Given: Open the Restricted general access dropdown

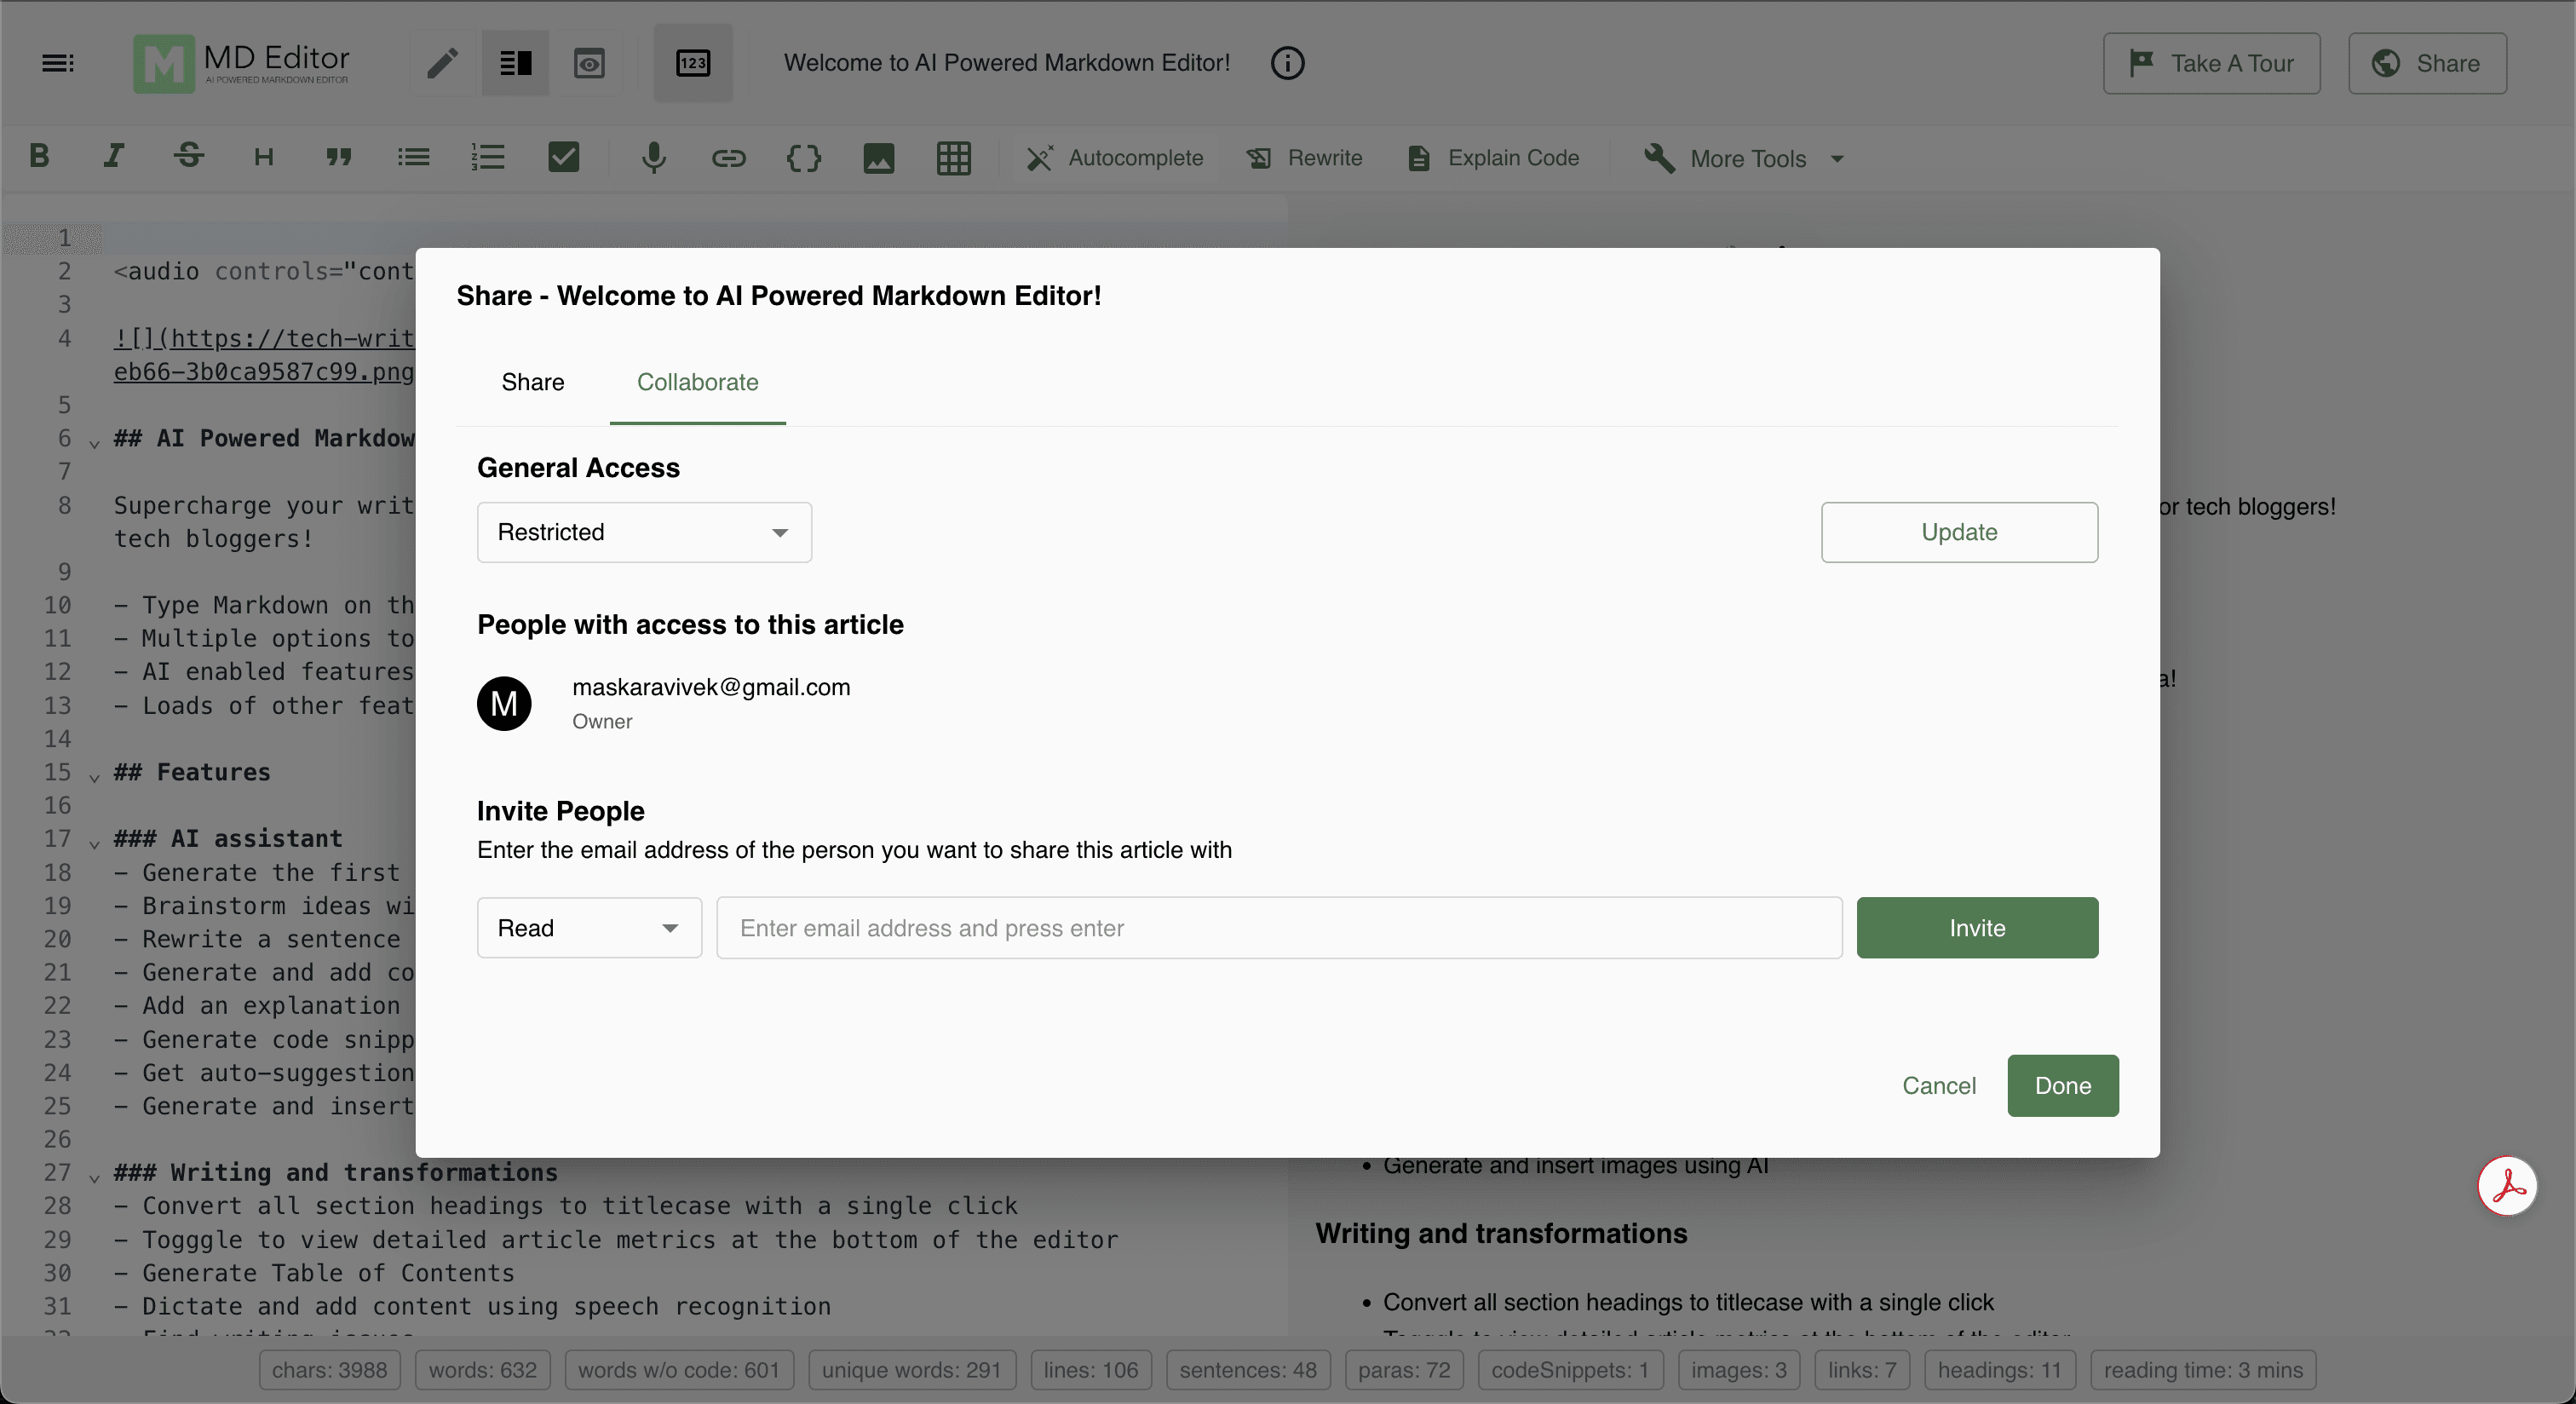Looking at the screenshot, I should pyautogui.click(x=643, y=532).
